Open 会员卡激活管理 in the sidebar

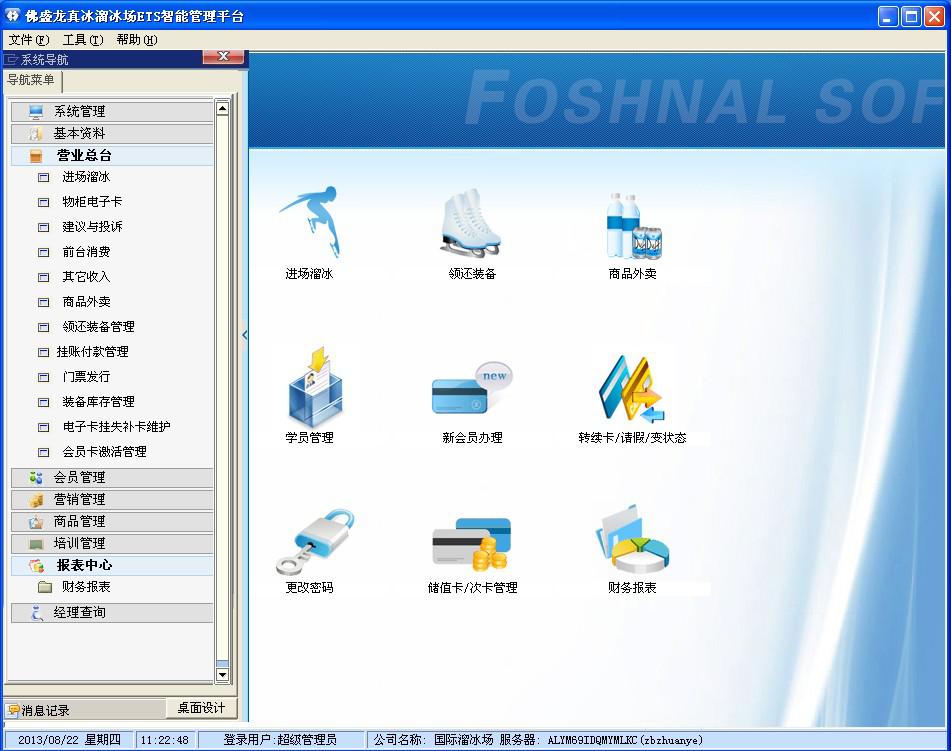(x=104, y=452)
